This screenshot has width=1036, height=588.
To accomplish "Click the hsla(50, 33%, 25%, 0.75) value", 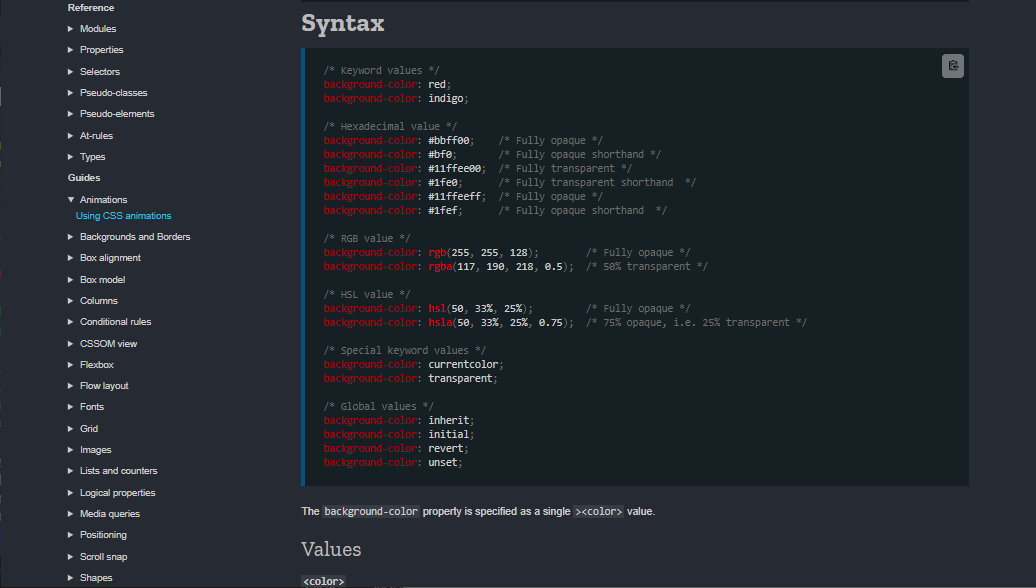I will tap(498, 322).
